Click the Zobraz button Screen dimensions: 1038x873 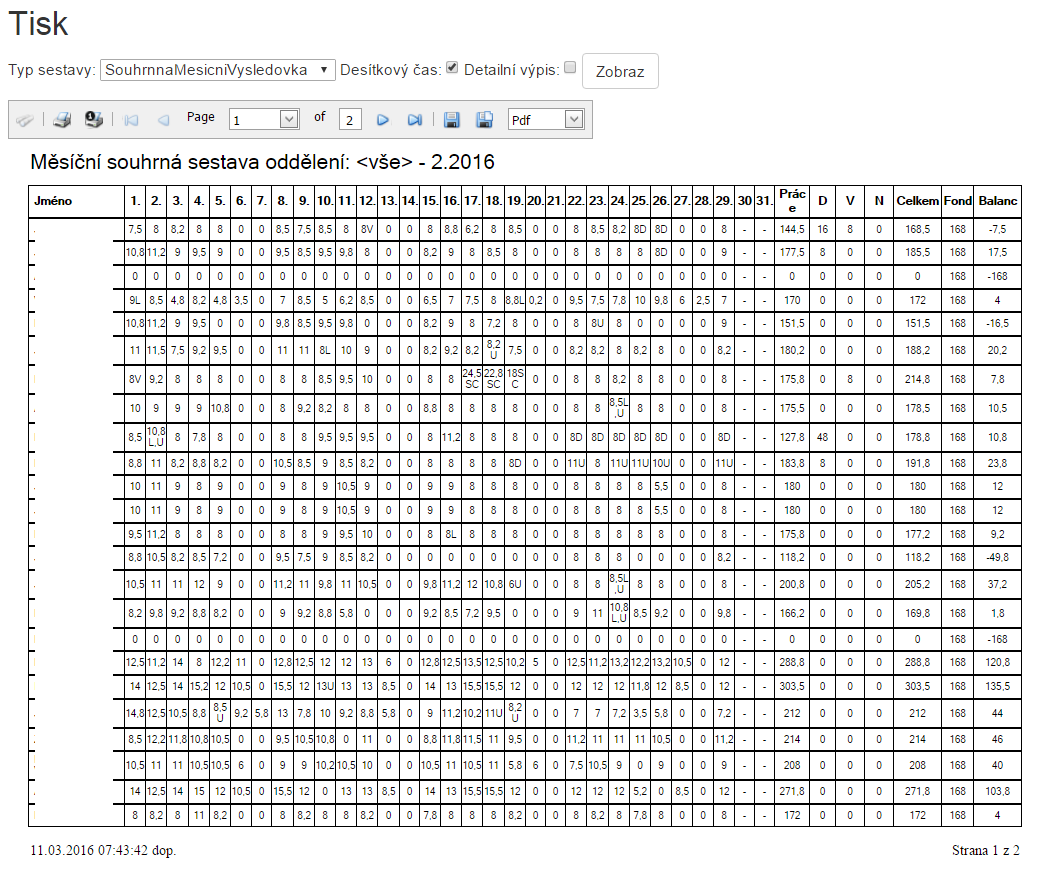click(620, 71)
